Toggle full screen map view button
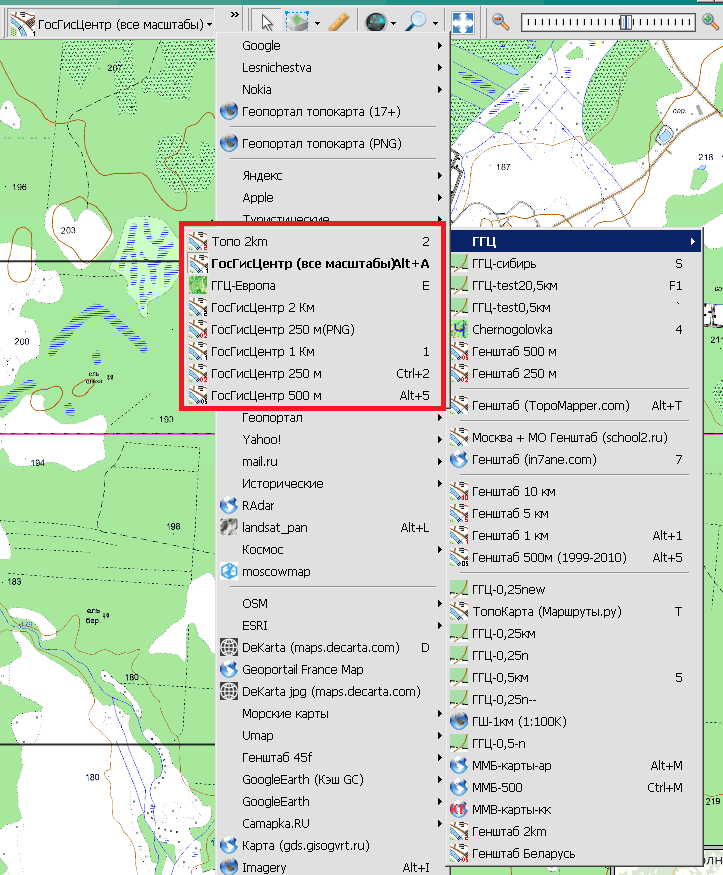The image size is (723, 875). pos(462,21)
